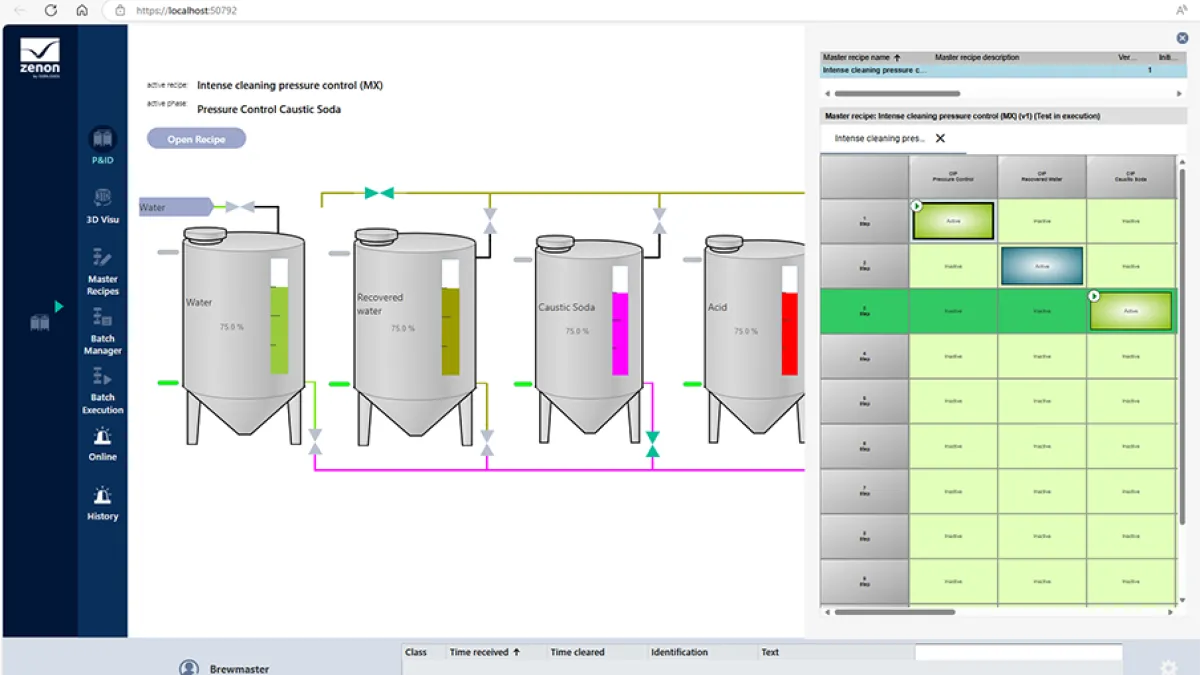Click the valve below the Water tank outlet

click(x=315, y=442)
